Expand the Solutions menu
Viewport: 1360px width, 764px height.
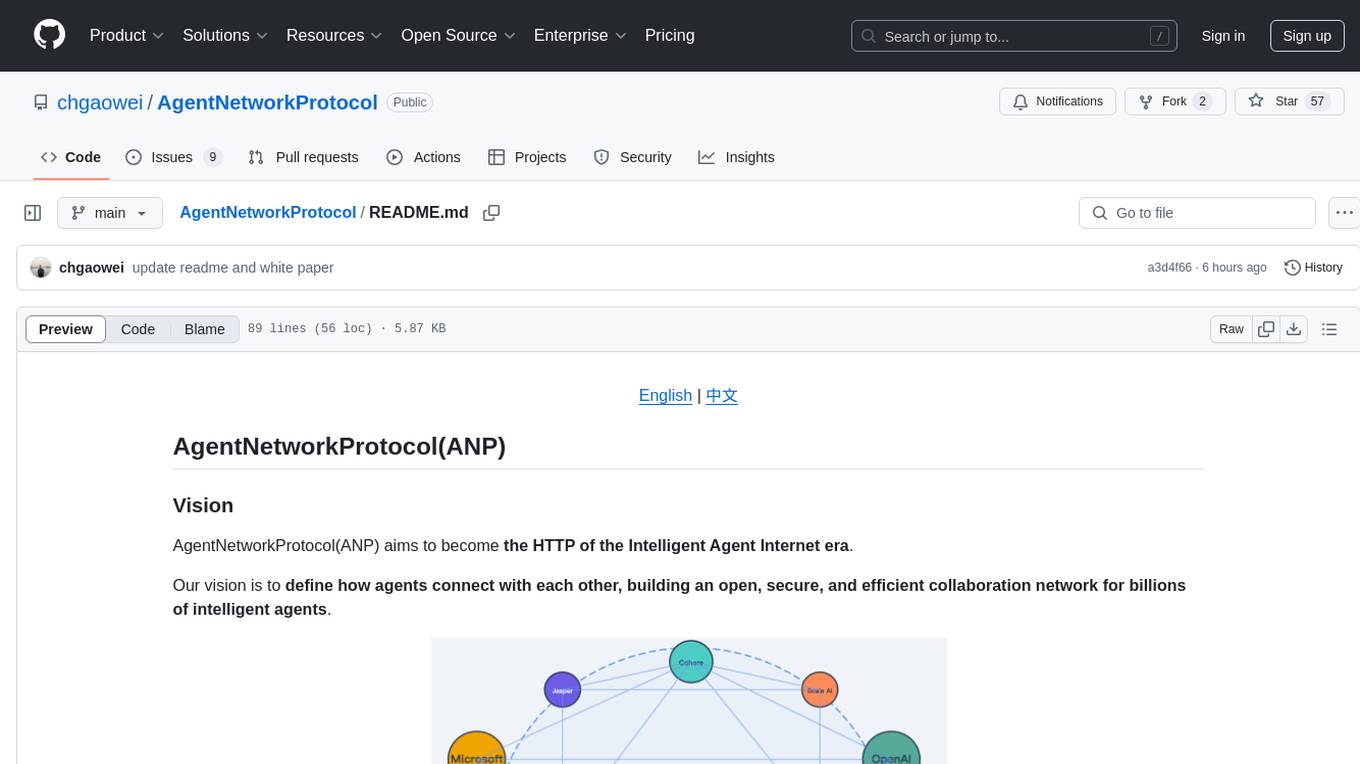point(225,35)
